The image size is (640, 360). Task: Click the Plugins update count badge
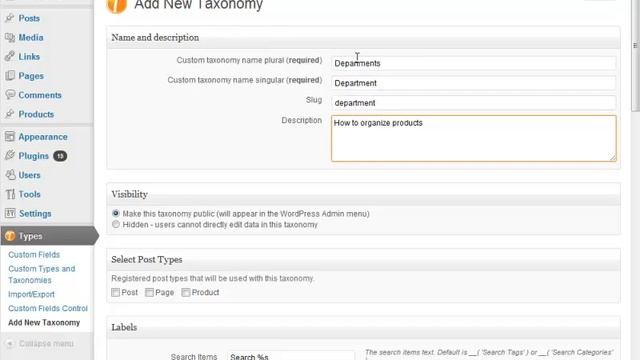(x=60, y=156)
